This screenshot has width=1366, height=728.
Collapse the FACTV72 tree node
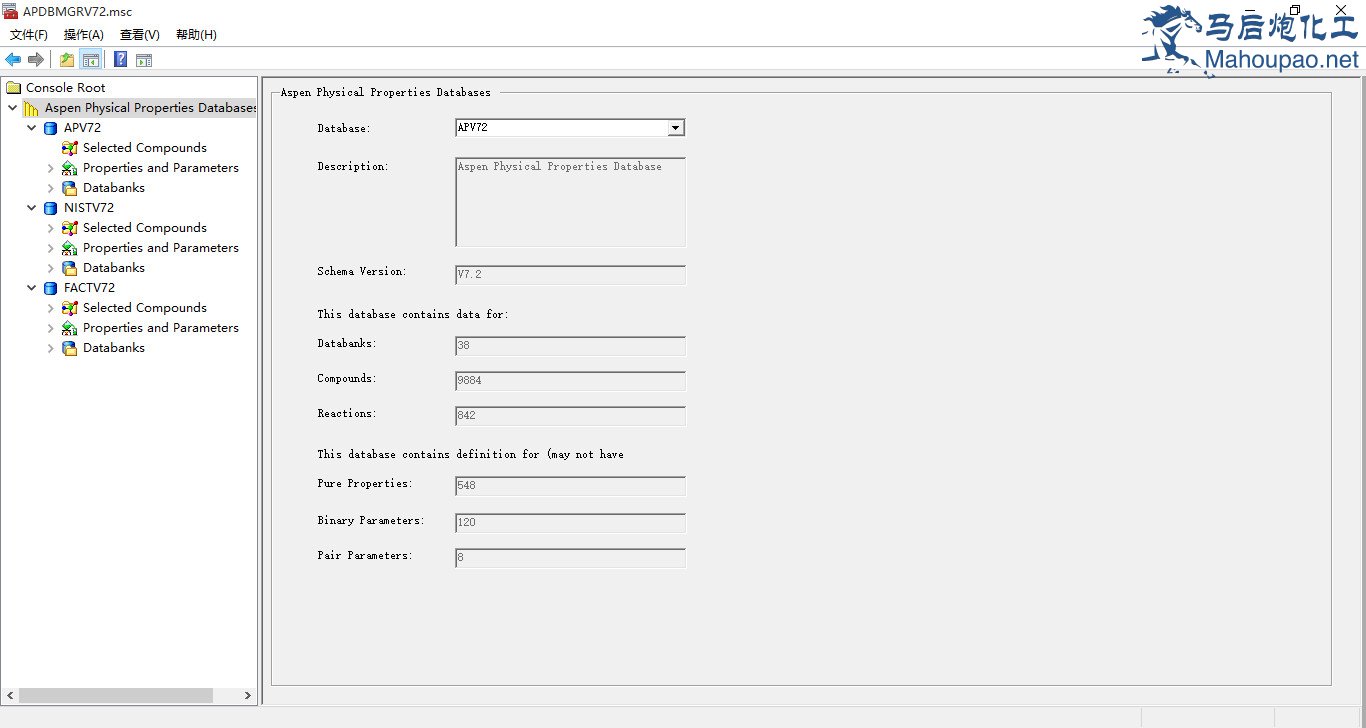(31, 288)
